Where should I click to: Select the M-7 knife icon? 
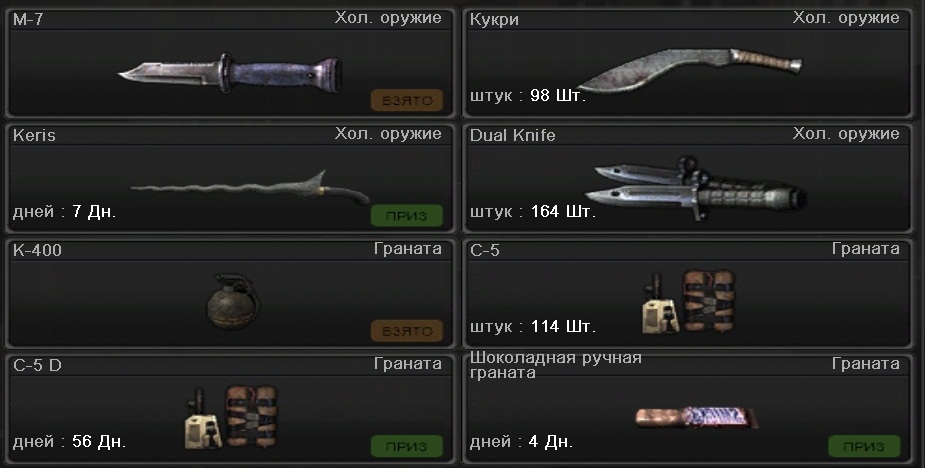coord(229,73)
